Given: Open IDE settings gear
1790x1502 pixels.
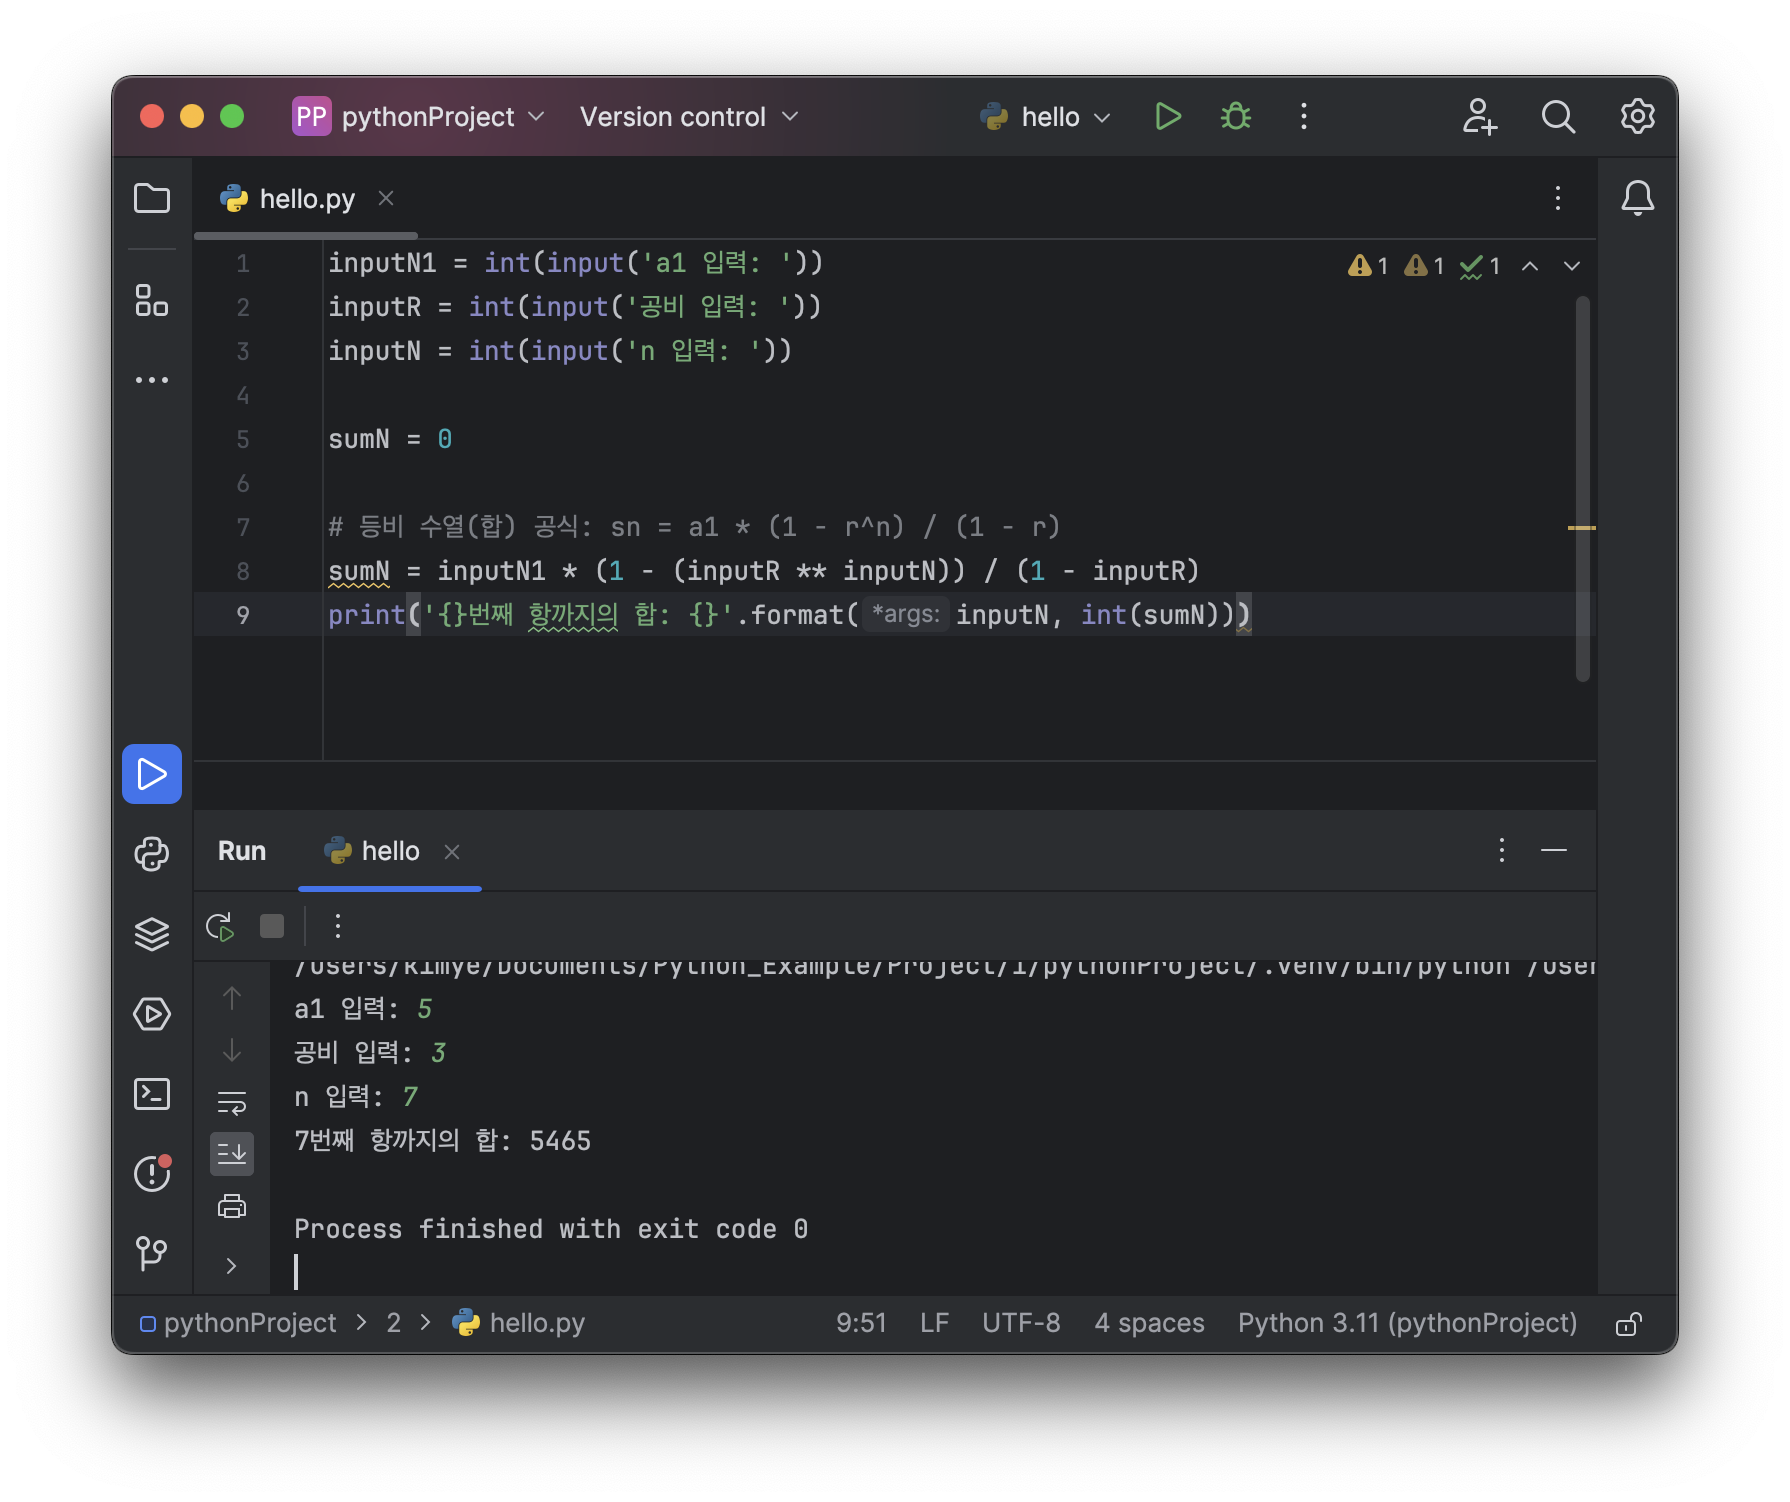Looking at the screenshot, I should click(1637, 117).
